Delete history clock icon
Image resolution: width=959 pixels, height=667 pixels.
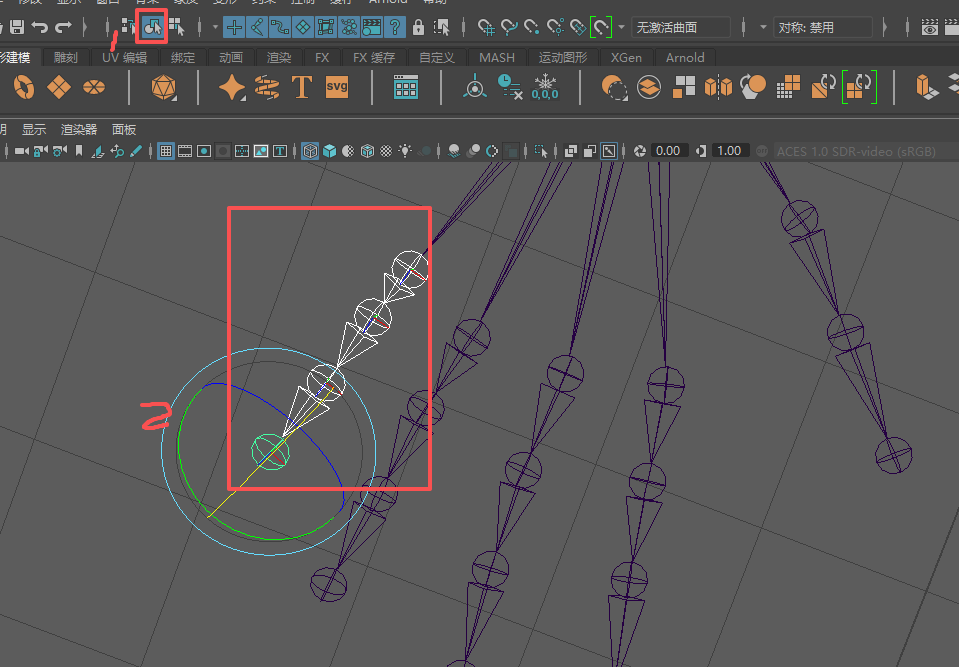(x=509, y=87)
